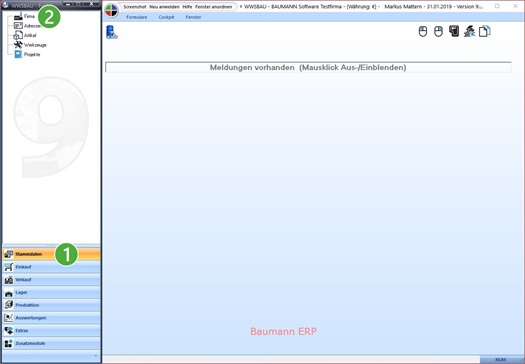The image size is (525, 364).
Task: Open the Formulare menu
Action: 137,17
